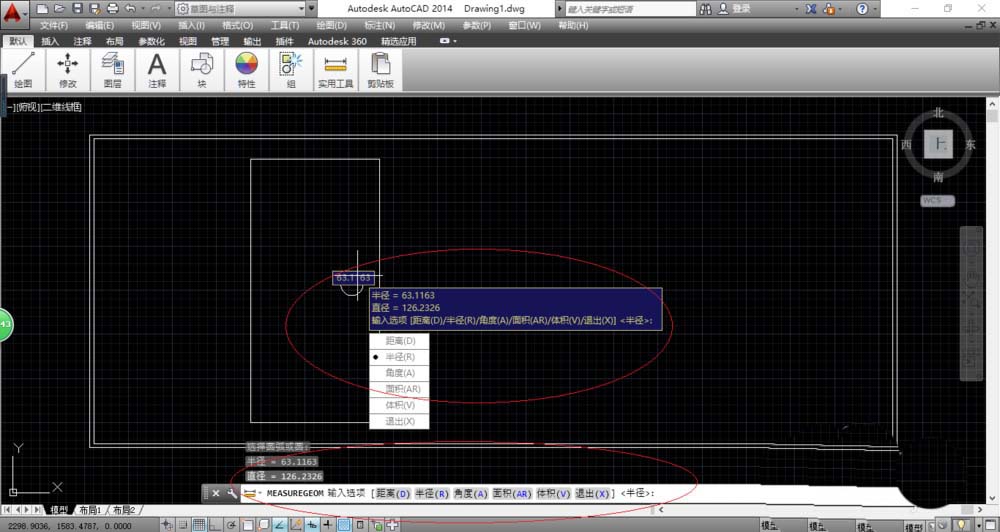Switch to the 参数化 ribbon tab
Viewport: 1000px width, 532px height.
(x=151, y=41)
